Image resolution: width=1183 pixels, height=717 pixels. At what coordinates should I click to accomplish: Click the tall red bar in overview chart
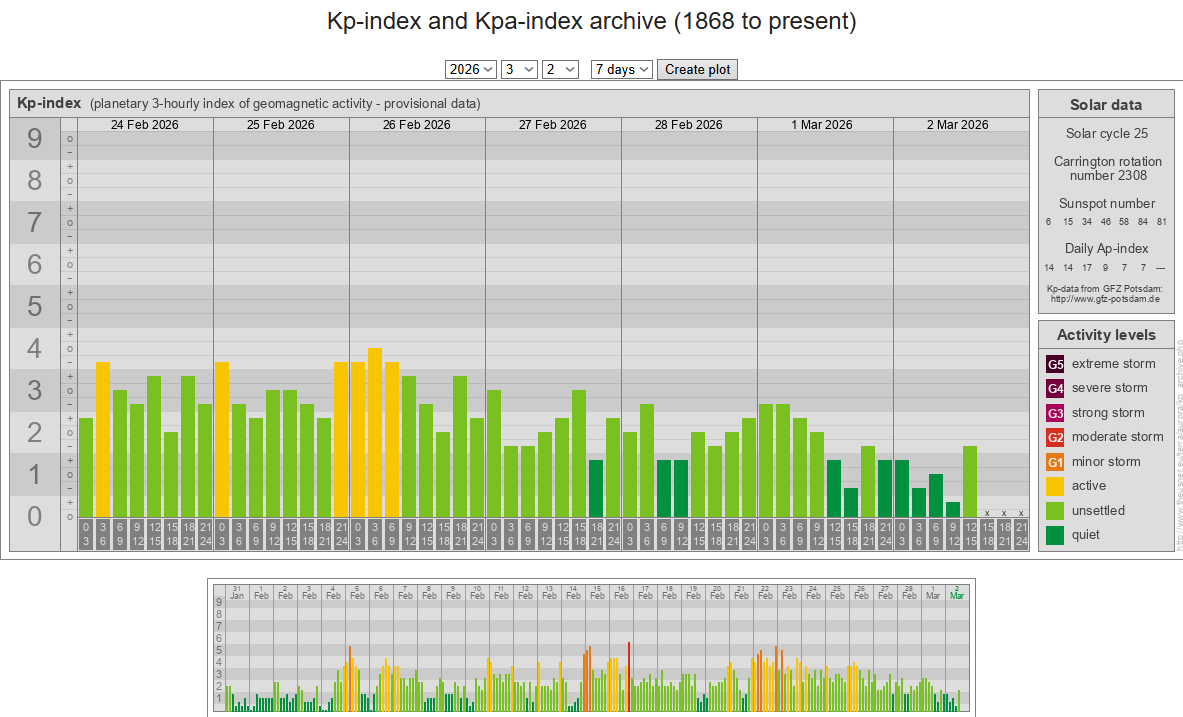pos(629,675)
